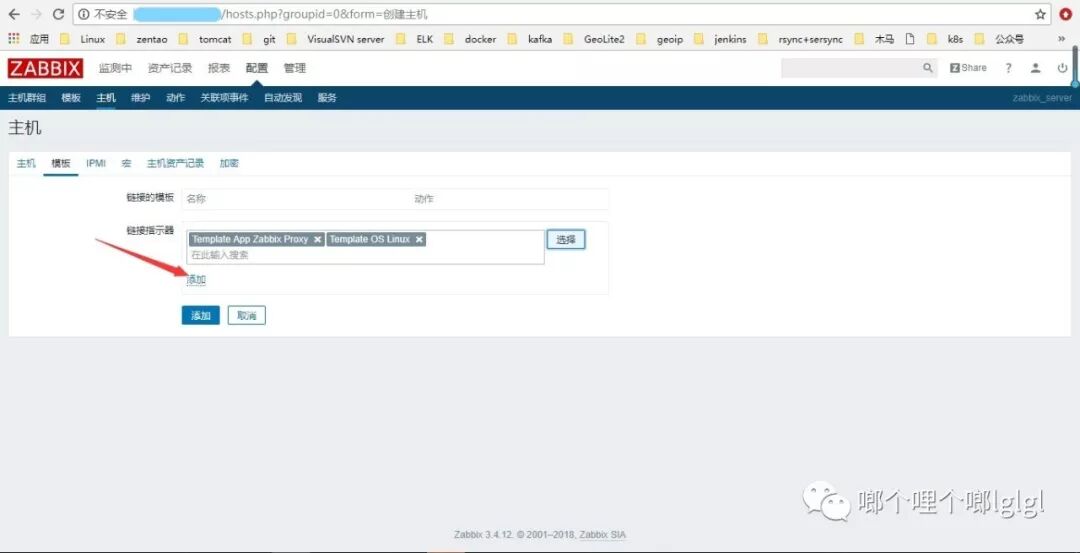Go to 动作 submenu

click(176, 98)
